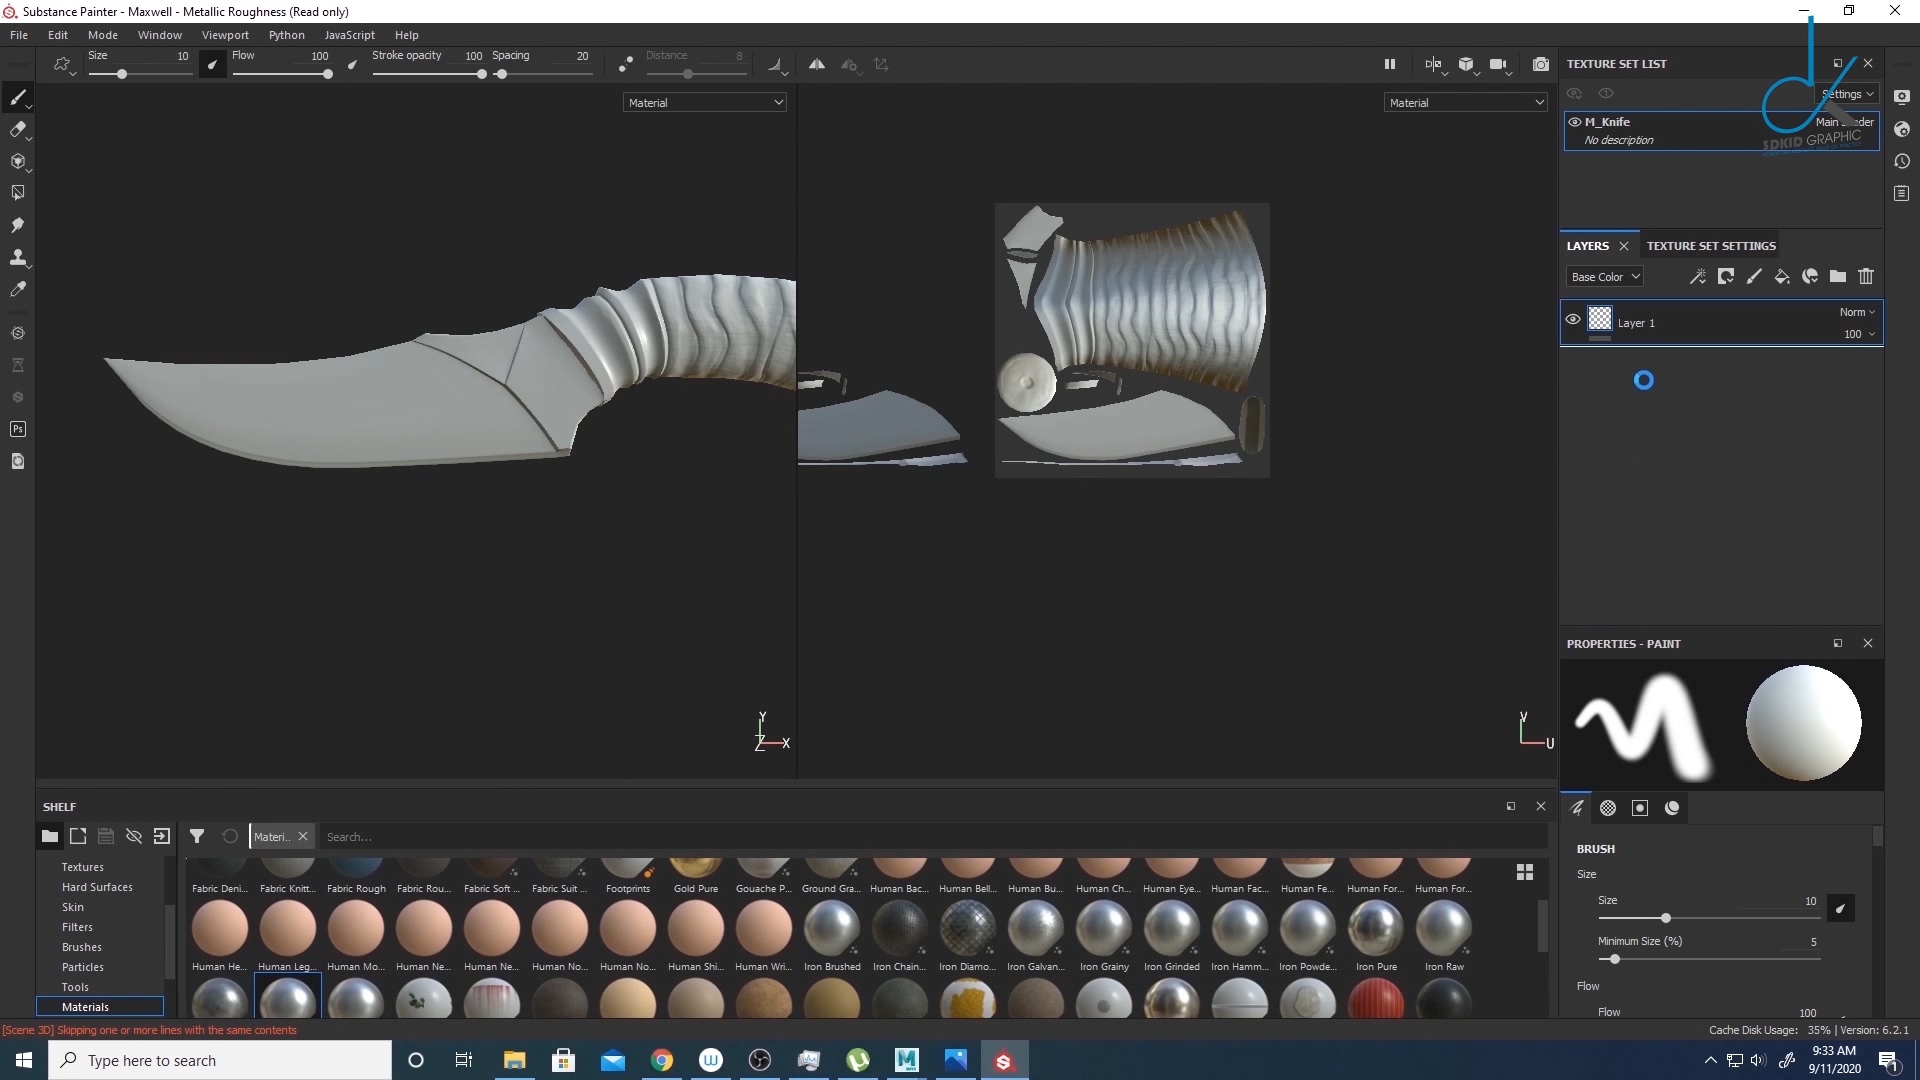Open Layer 1 opacity 100 dropdown
Viewport: 1920px width, 1080px height.
pyautogui.click(x=1859, y=334)
